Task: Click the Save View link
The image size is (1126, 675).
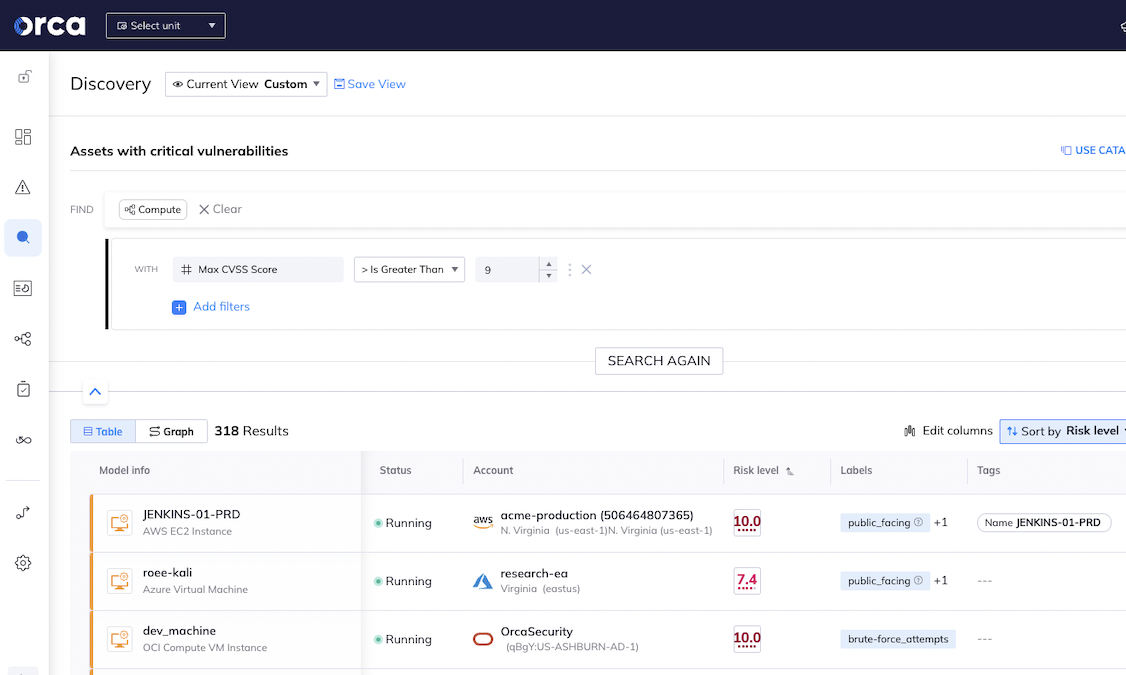Action: pos(370,84)
